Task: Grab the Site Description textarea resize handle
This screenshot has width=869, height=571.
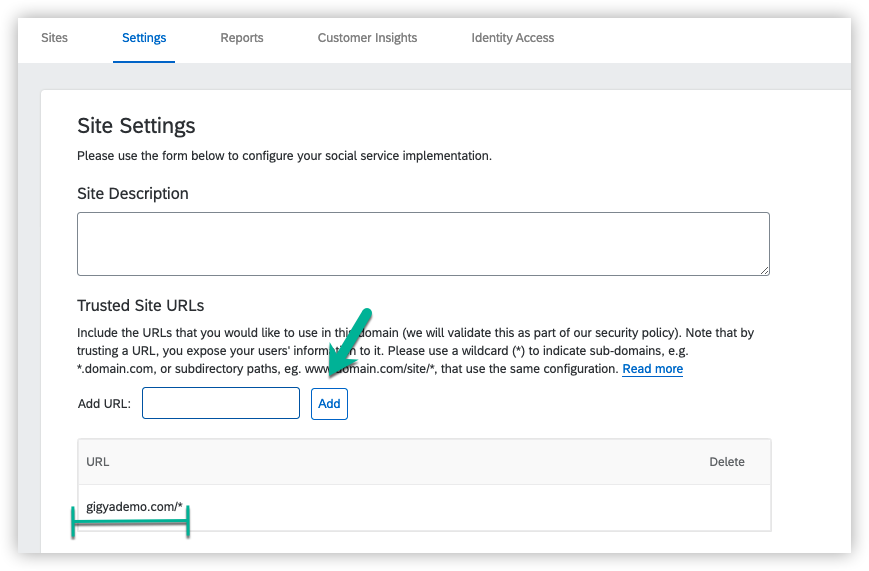Action: click(764, 270)
